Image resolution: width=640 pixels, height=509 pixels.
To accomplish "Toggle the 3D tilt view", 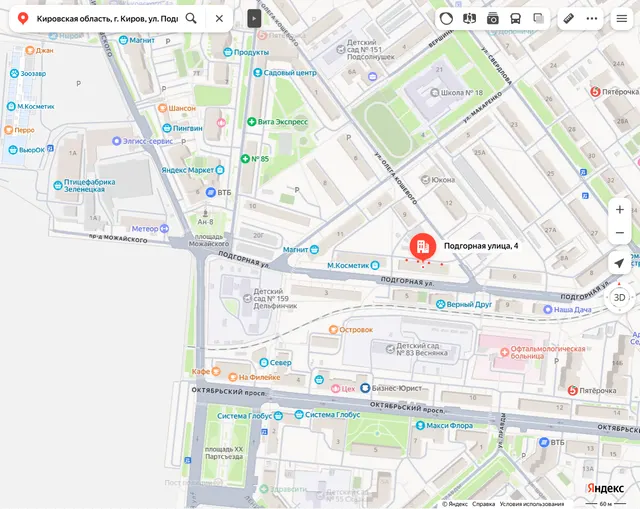I will pyautogui.click(x=620, y=298).
